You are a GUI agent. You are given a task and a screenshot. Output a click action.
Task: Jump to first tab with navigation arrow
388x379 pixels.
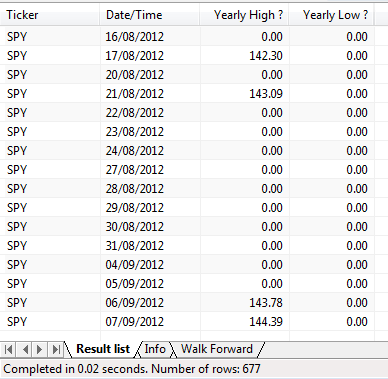(x=9, y=349)
